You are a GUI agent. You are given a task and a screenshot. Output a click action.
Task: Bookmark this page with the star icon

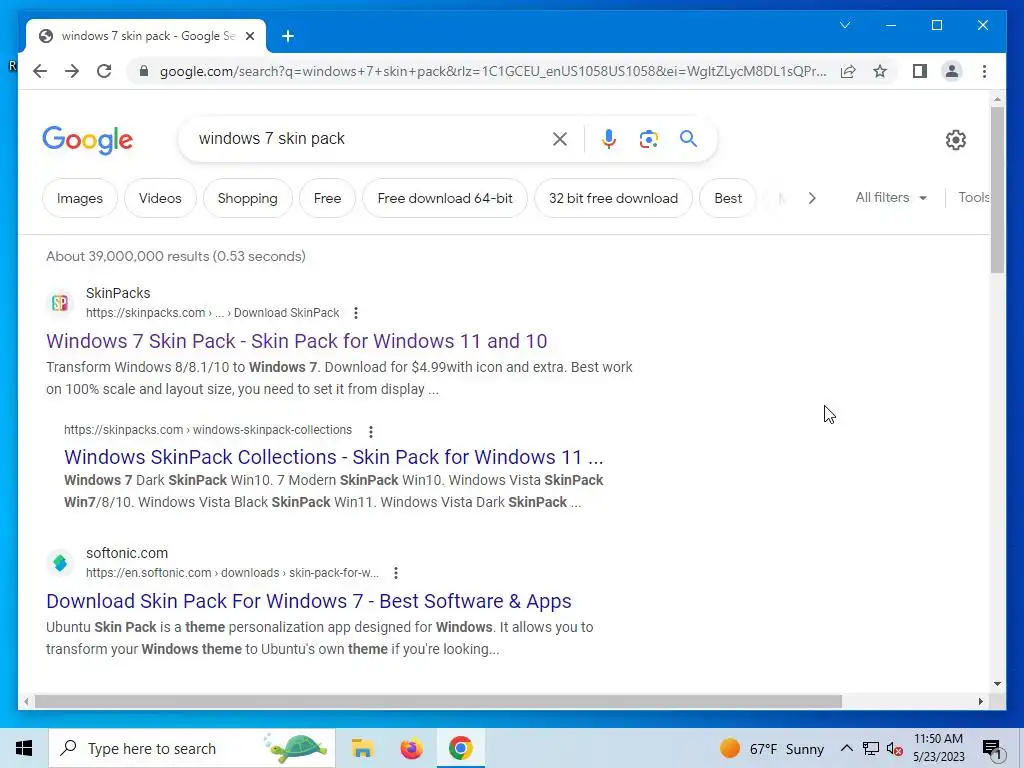(x=880, y=71)
